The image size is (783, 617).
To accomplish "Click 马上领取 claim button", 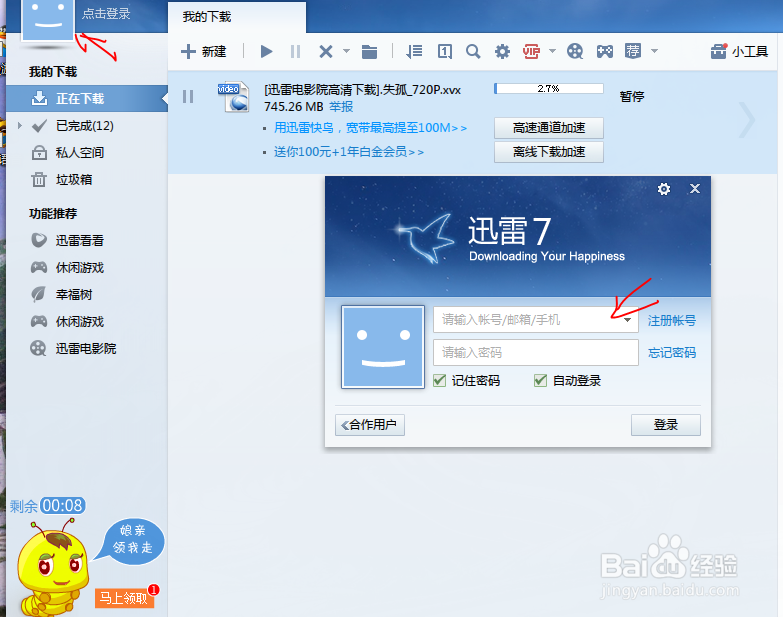I will click(x=124, y=598).
